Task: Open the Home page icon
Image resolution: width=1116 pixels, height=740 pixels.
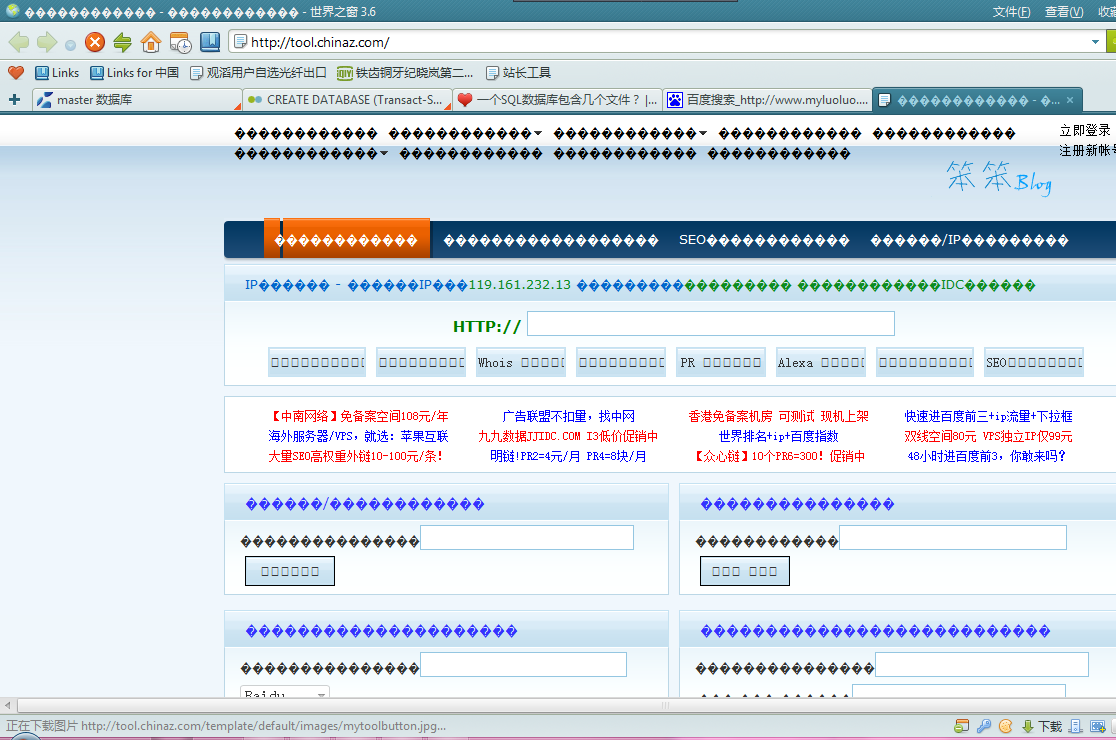Action: click(x=151, y=43)
